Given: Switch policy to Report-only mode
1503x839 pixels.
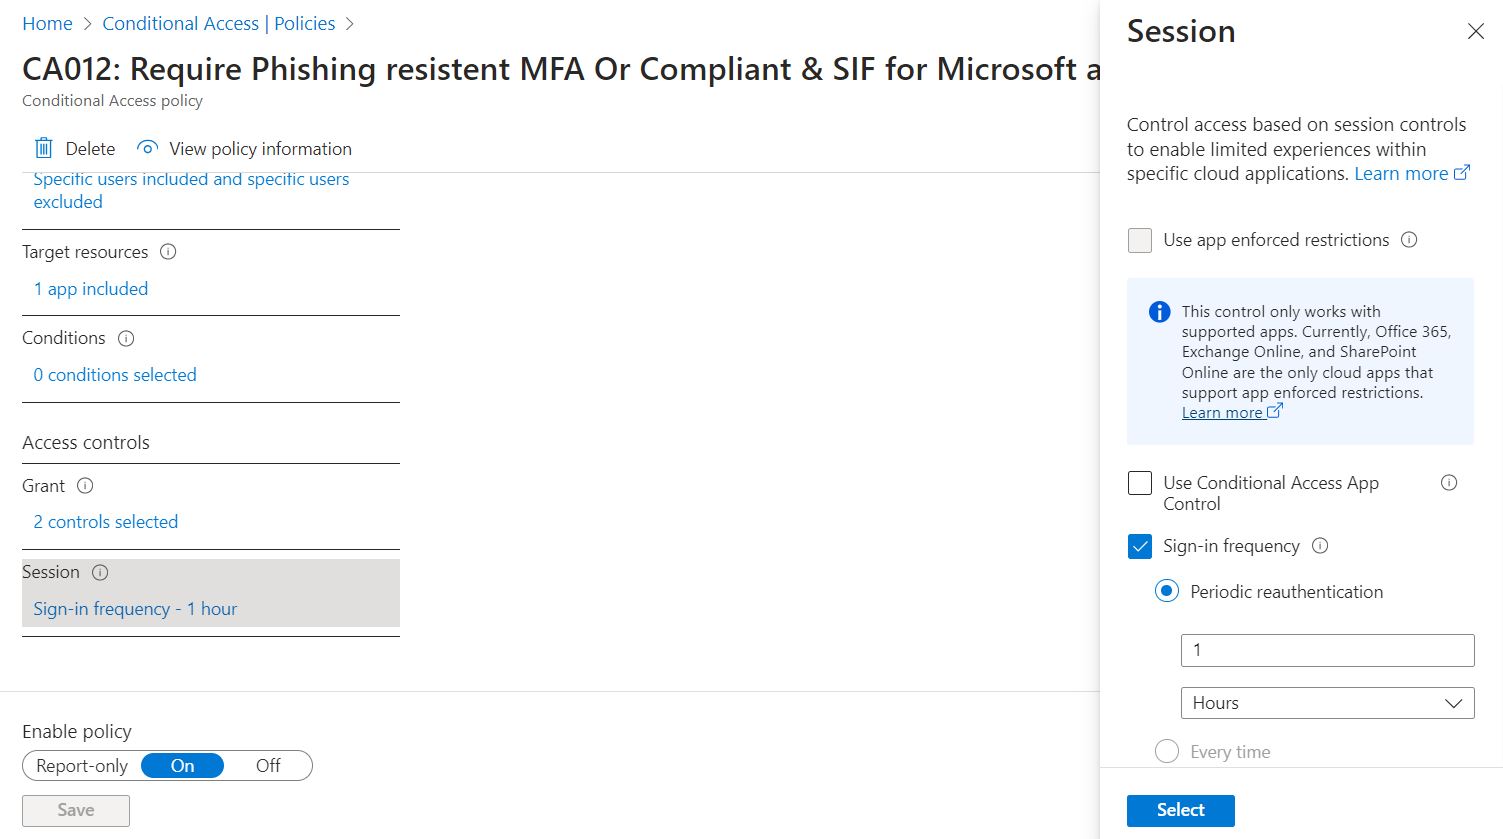Looking at the screenshot, I should (82, 766).
